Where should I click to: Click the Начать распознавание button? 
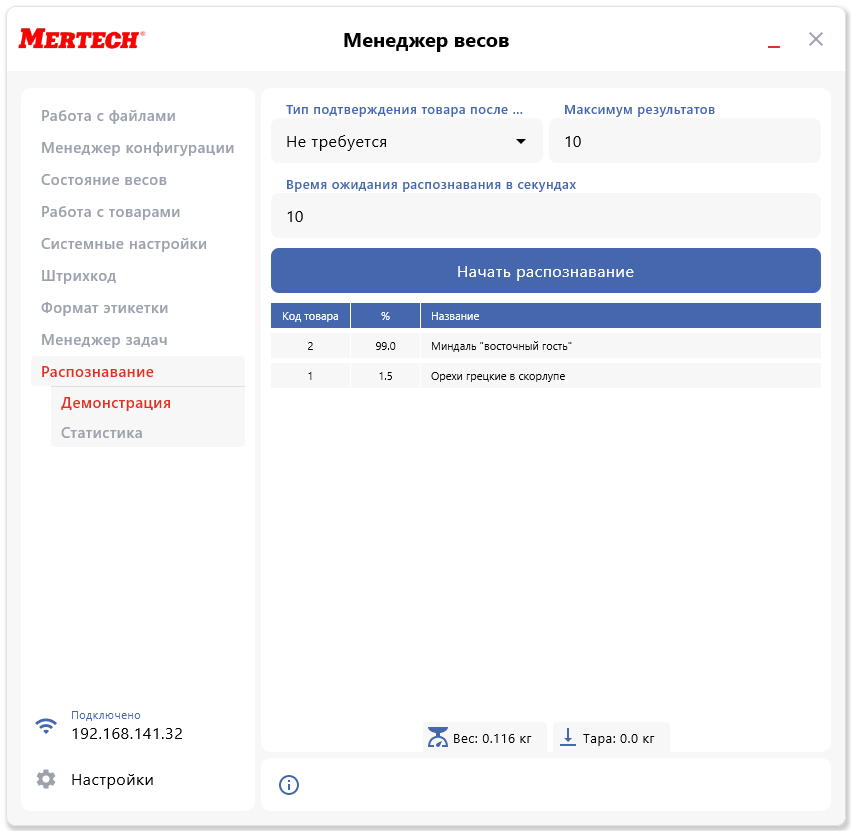tap(545, 271)
